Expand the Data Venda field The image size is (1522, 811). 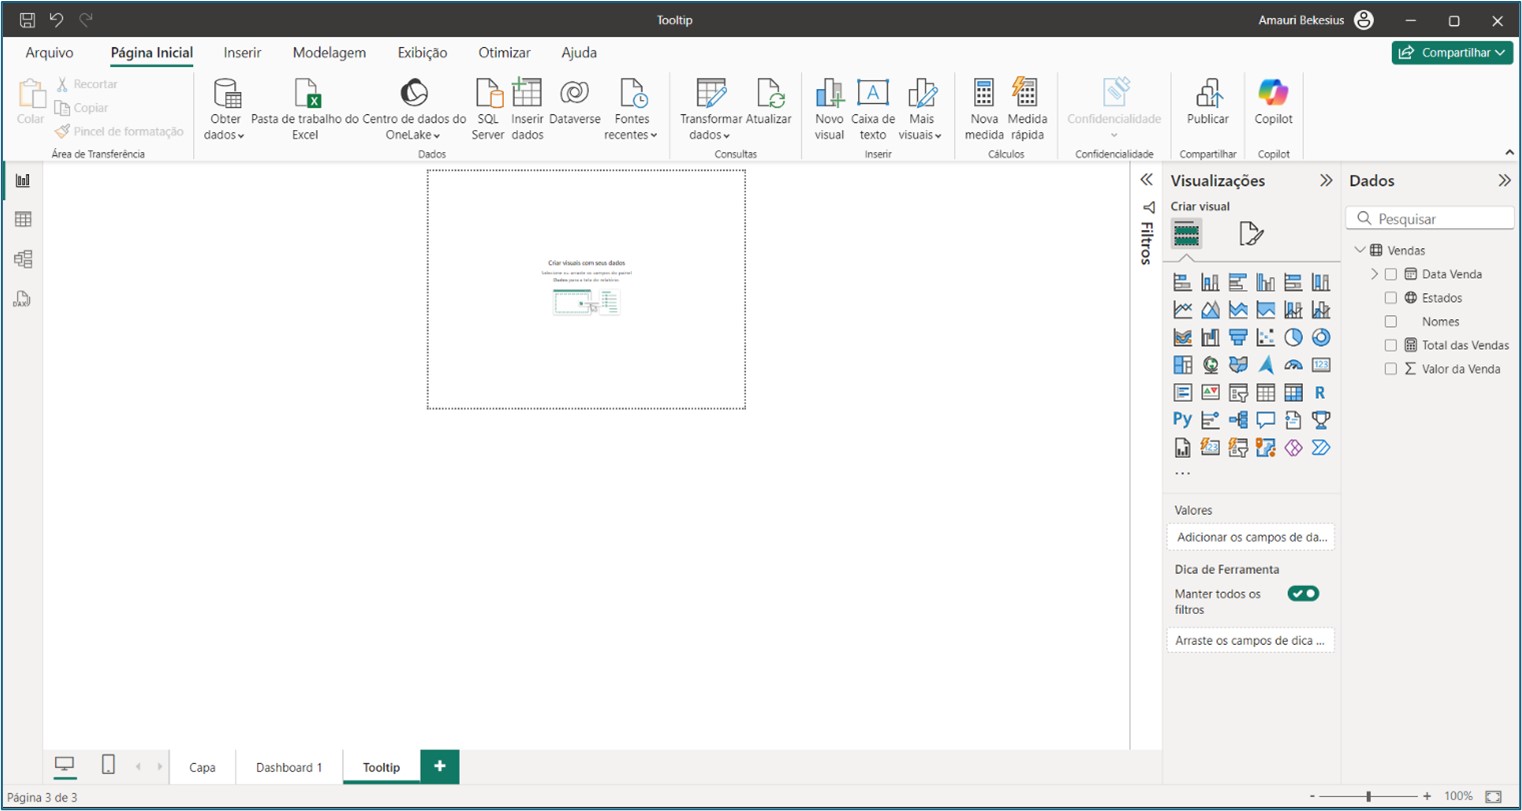tap(1374, 273)
